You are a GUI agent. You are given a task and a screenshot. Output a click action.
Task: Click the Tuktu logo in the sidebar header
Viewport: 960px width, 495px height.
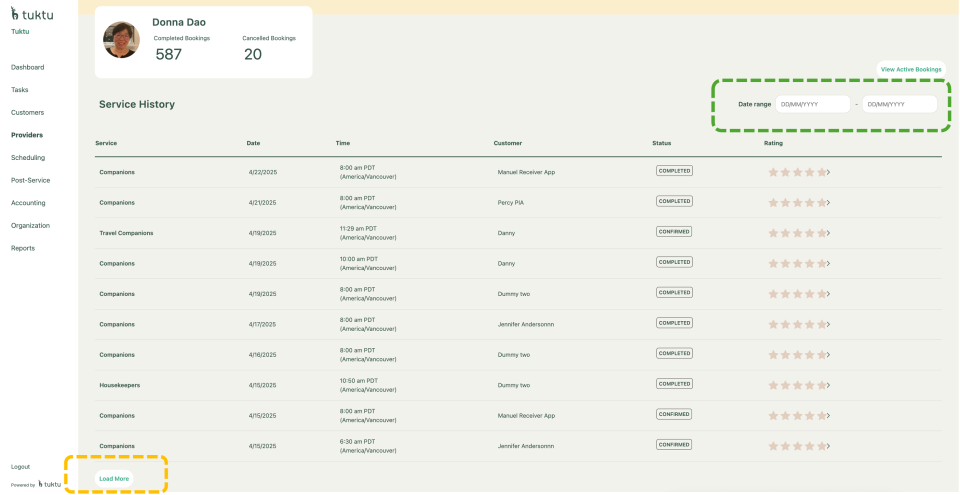click(x=32, y=15)
